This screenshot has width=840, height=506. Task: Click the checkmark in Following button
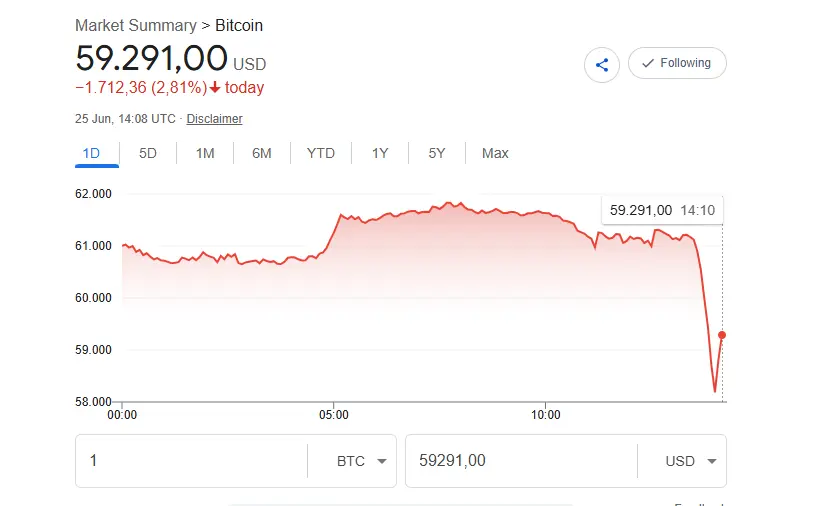[648, 63]
